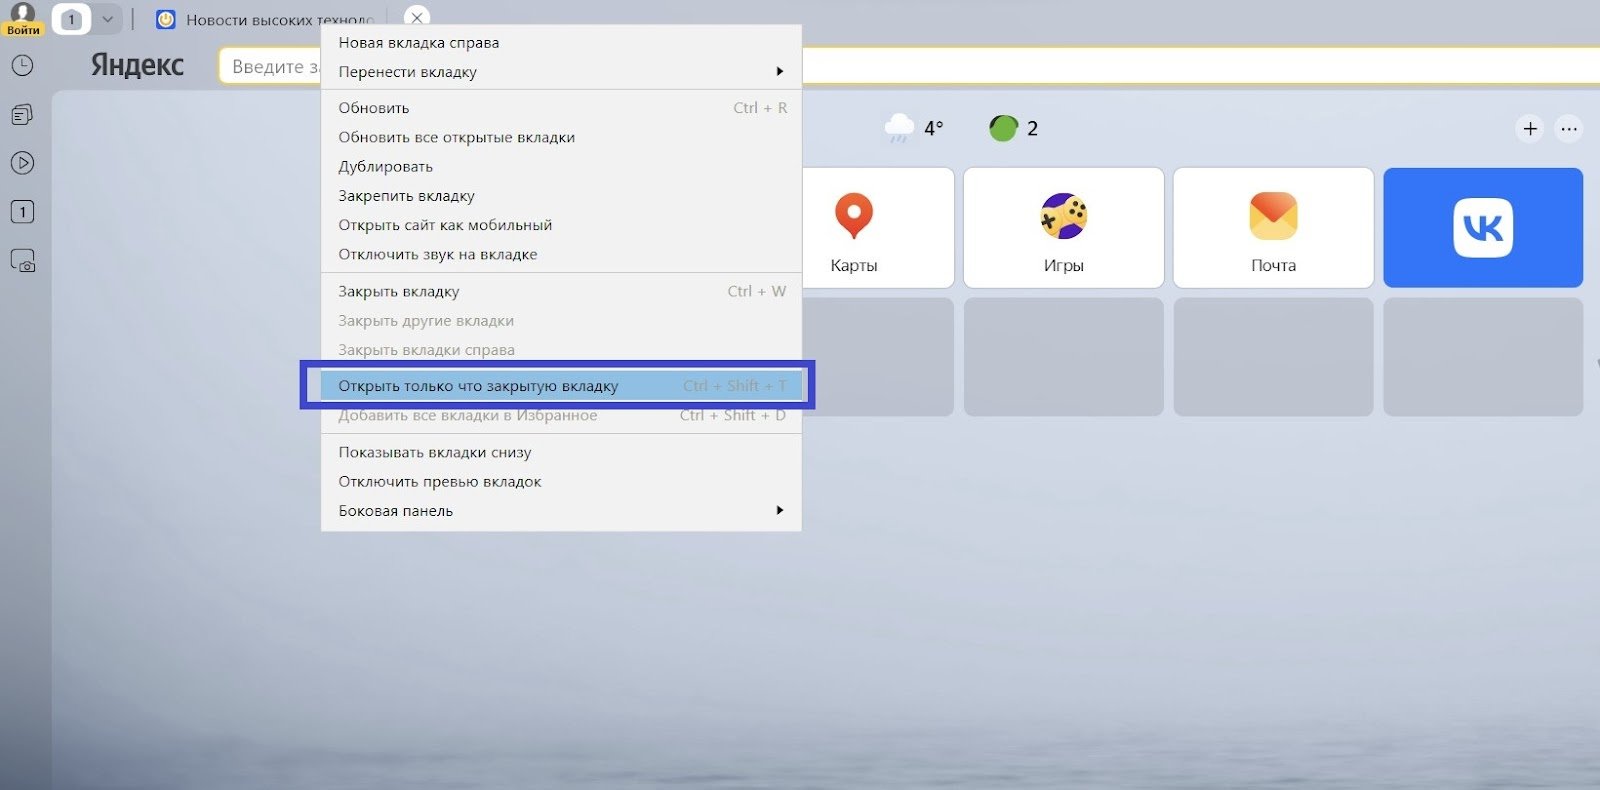The width and height of the screenshot is (1600, 790).
Task: Select Обновить все открытые вкладки
Action: (x=561, y=137)
